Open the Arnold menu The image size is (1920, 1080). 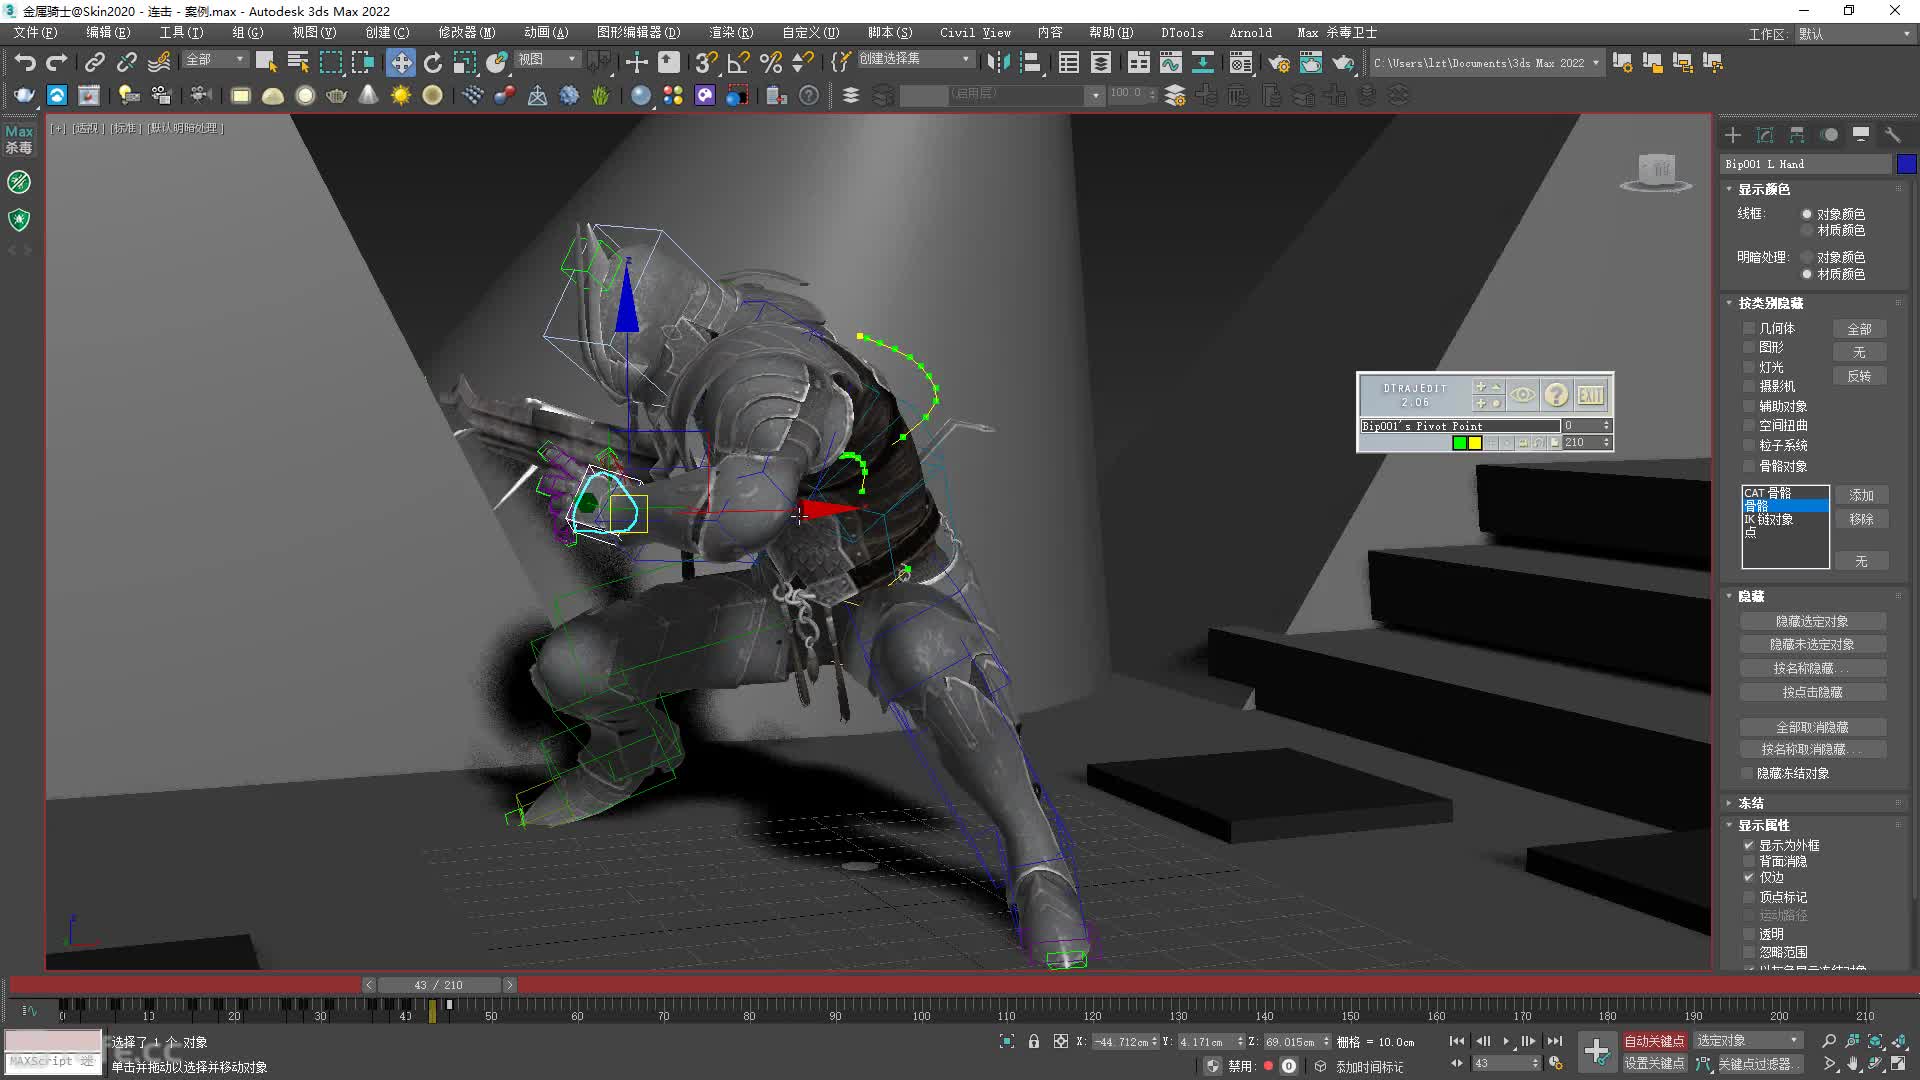[x=1250, y=33]
